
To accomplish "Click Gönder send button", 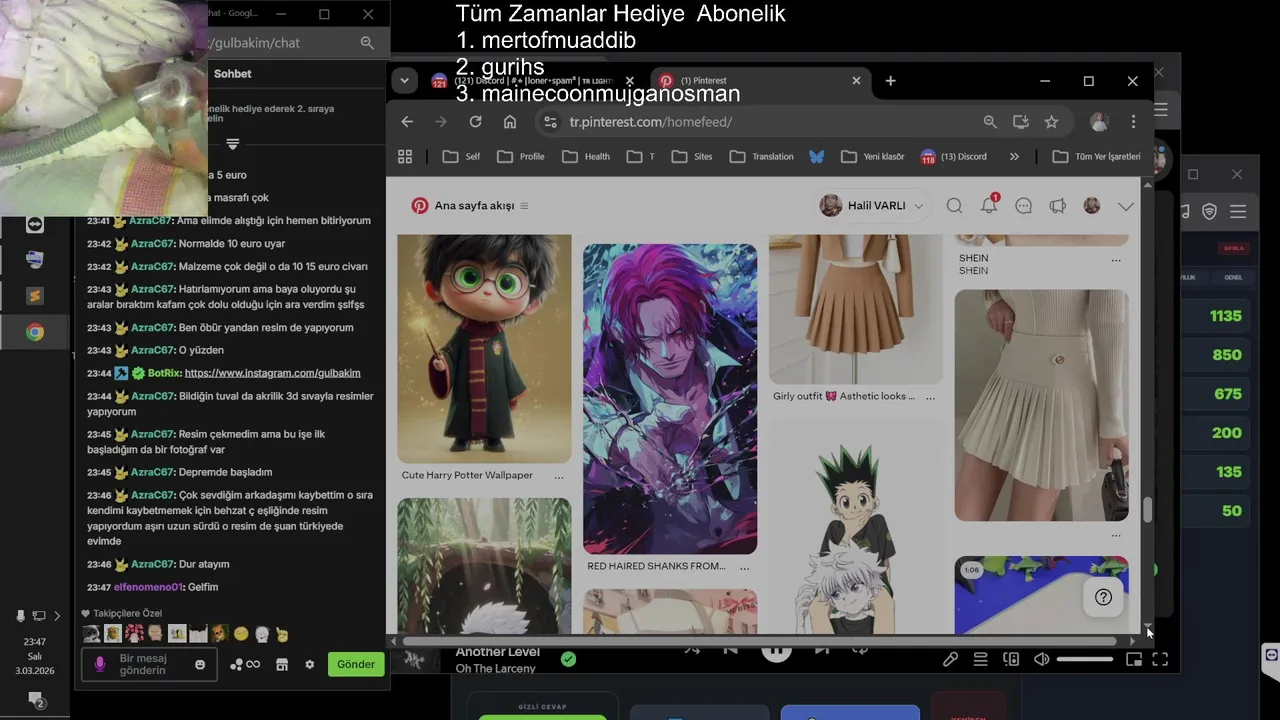I will click(x=356, y=664).
